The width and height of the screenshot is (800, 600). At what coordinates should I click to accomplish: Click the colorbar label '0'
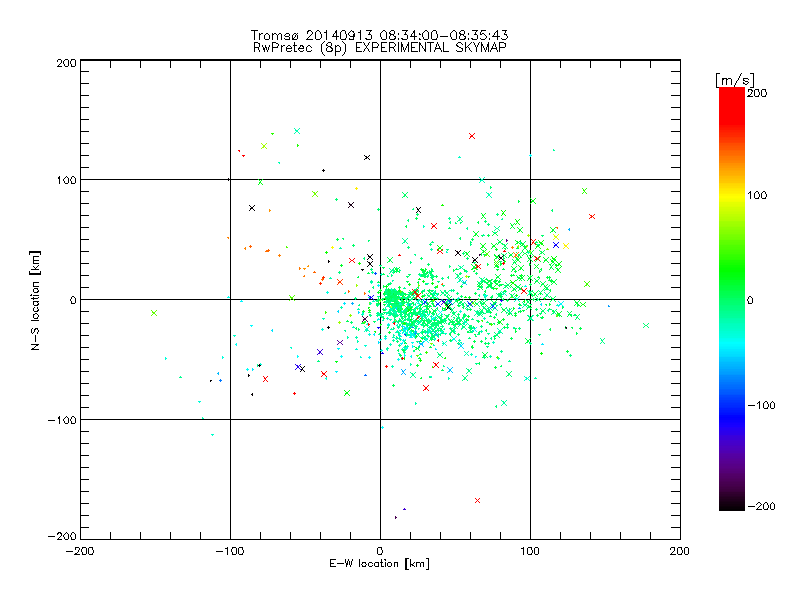(750, 300)
